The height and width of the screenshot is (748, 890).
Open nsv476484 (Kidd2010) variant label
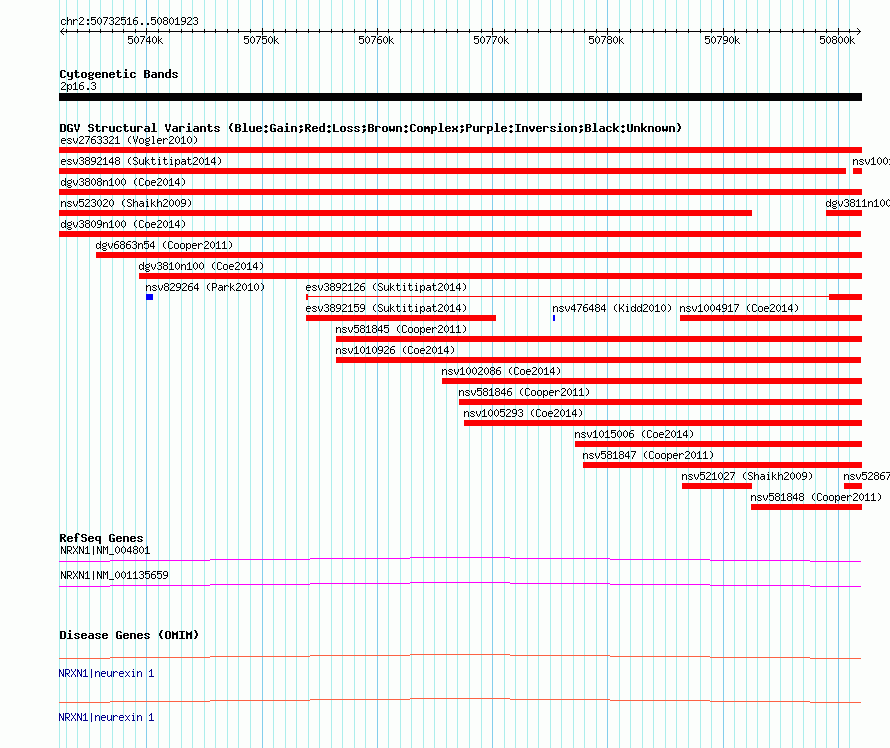click(x=611, y=308)
